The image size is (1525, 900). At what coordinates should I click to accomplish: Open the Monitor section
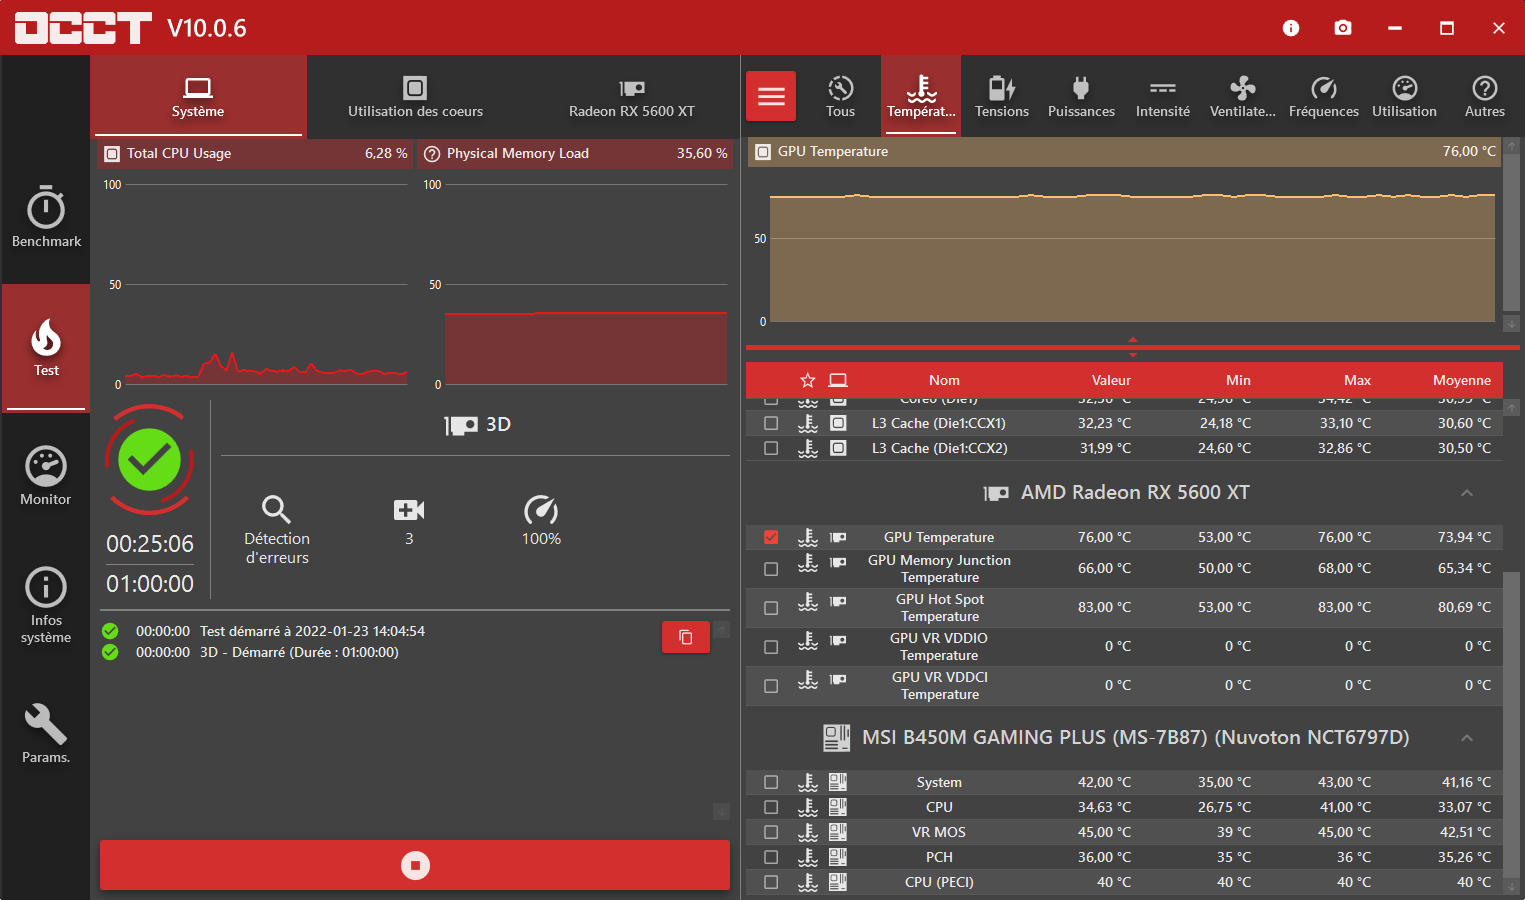point(46,476)
